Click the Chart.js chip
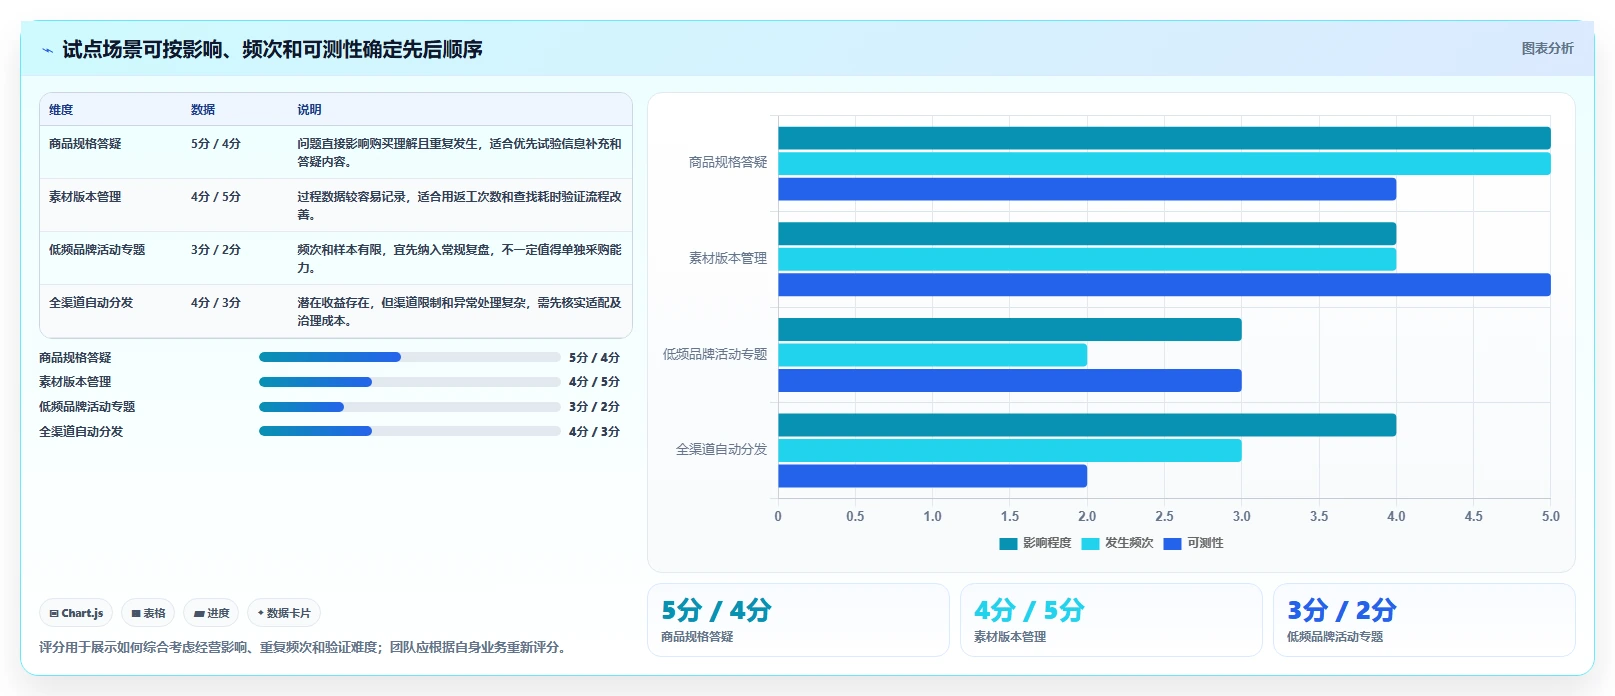The width and height of the screenshot is (1615, 696). (x=76, y=613)
